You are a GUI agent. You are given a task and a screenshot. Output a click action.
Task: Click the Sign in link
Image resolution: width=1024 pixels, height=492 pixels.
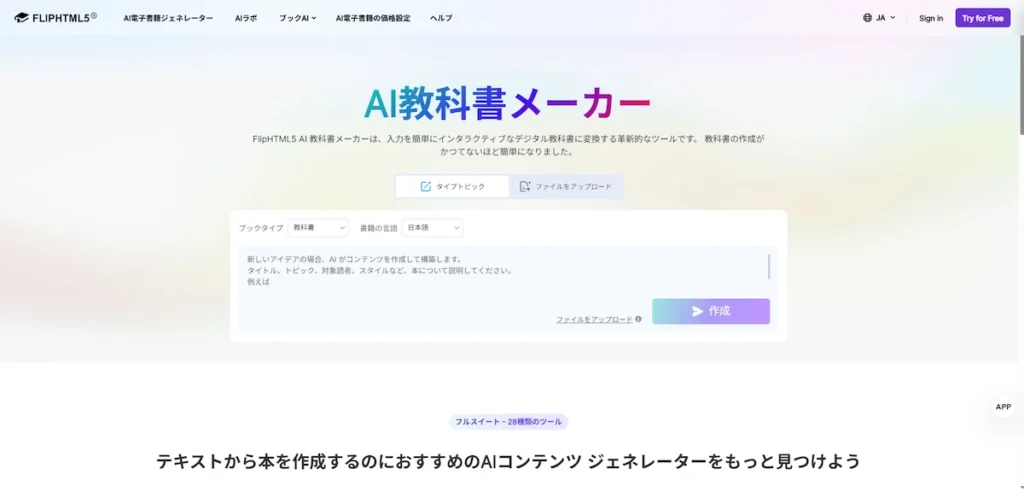click(931, 18)
